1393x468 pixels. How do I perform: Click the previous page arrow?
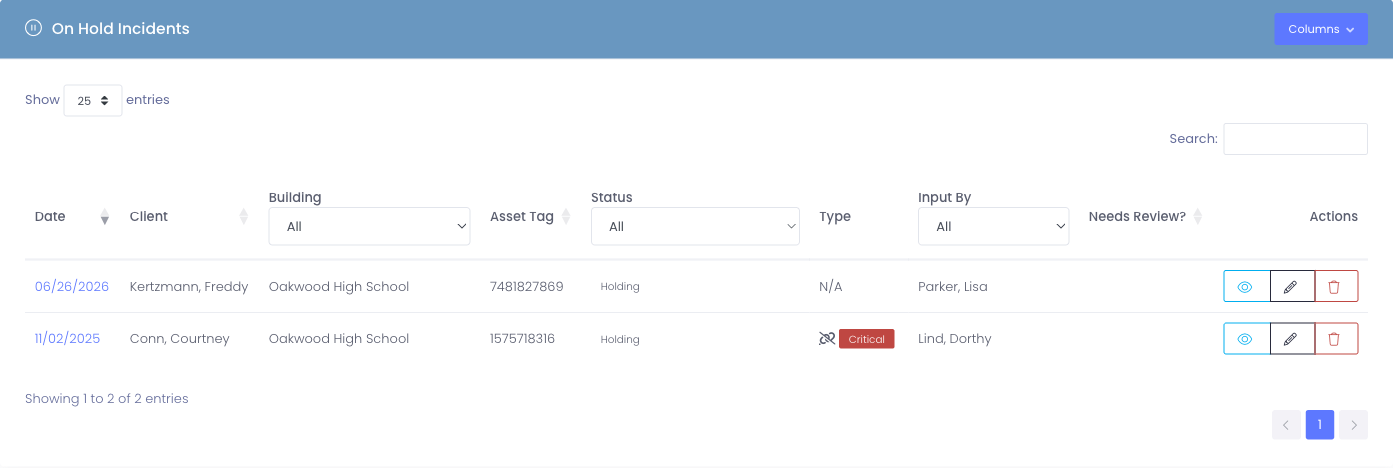1286,425
